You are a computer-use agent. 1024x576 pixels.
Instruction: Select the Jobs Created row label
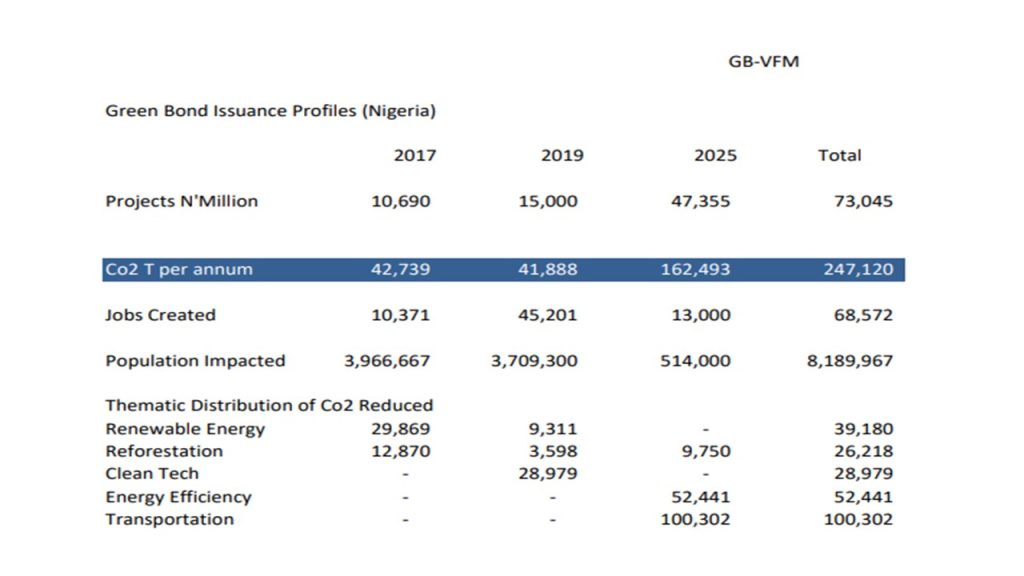[159, 314]
